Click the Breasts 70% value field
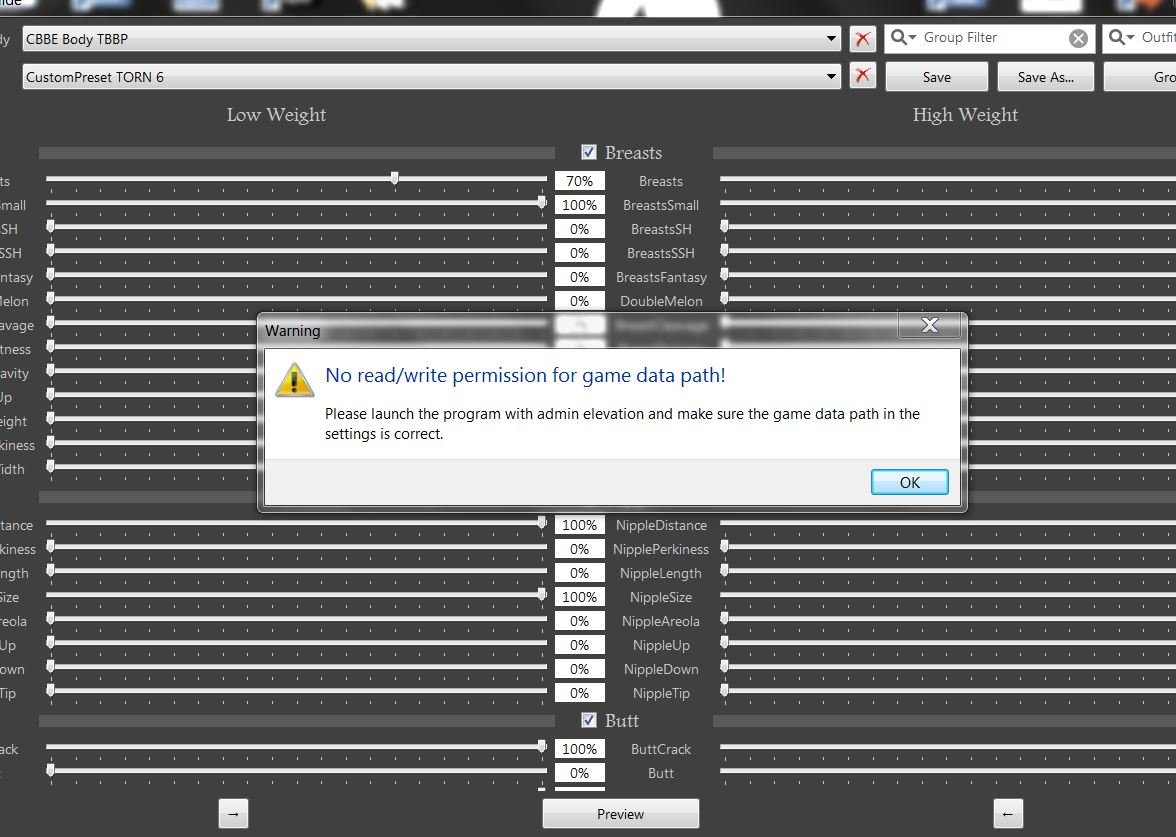1176x837 pixels. (x=580, y=181)
